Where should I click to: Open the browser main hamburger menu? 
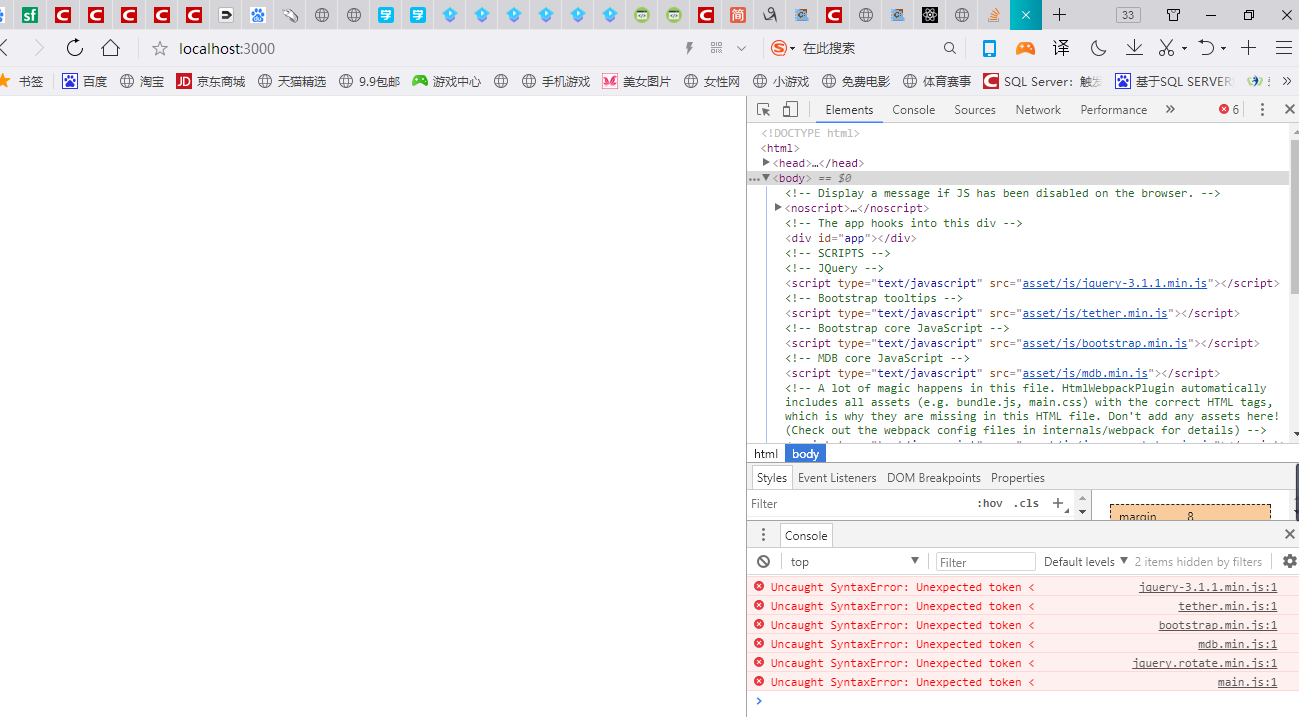coord(1284,48)
